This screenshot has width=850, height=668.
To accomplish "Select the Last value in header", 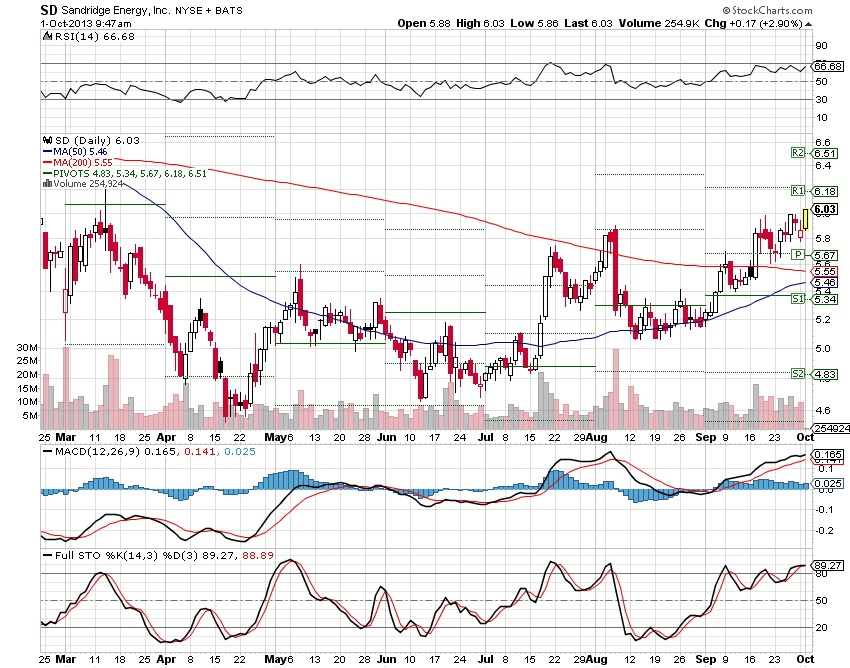I will 588,23.
